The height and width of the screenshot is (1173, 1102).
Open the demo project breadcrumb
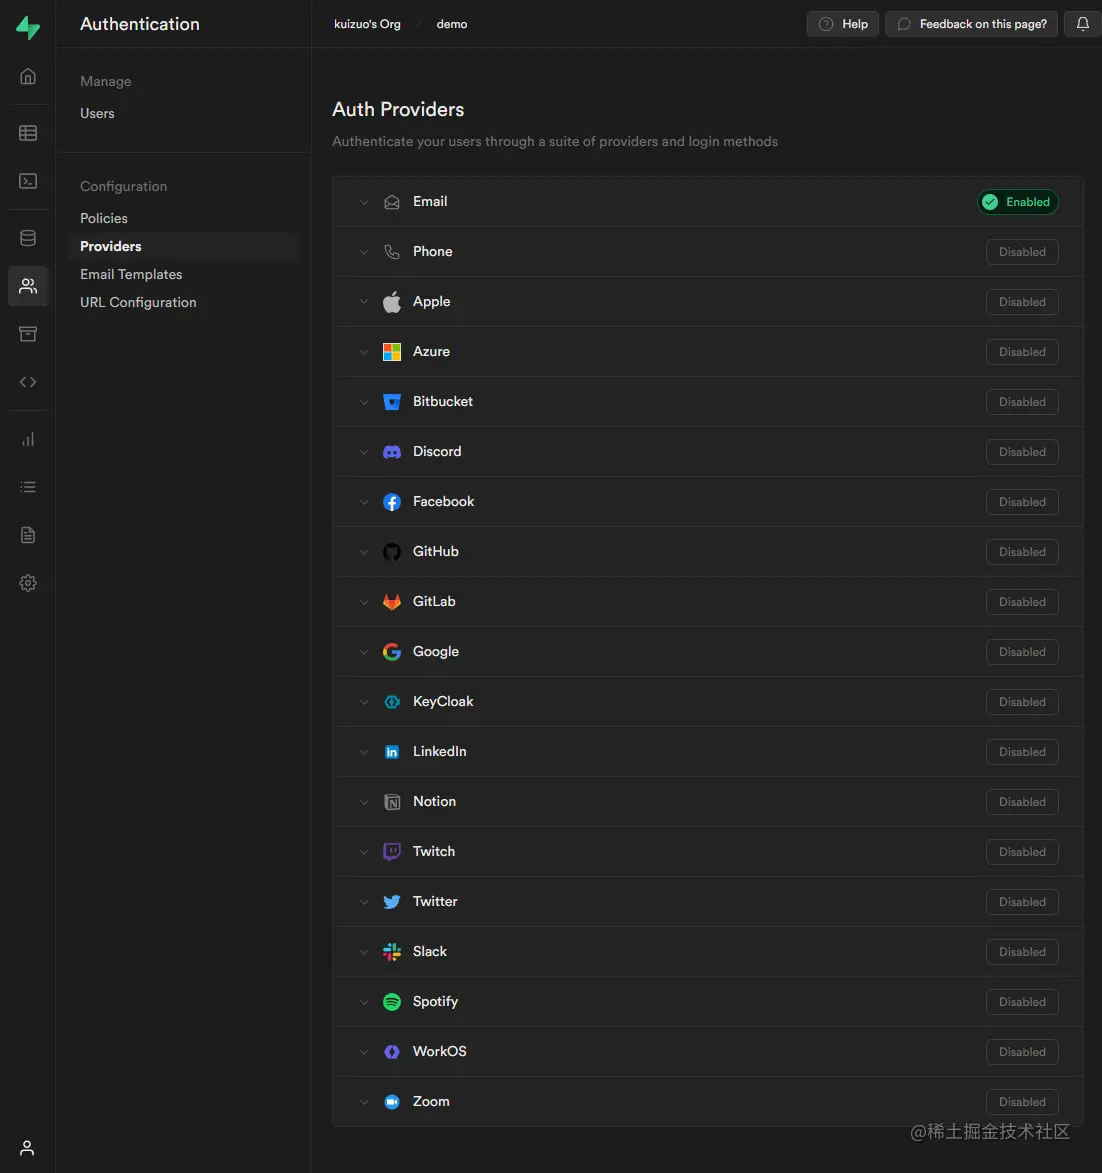452,24
